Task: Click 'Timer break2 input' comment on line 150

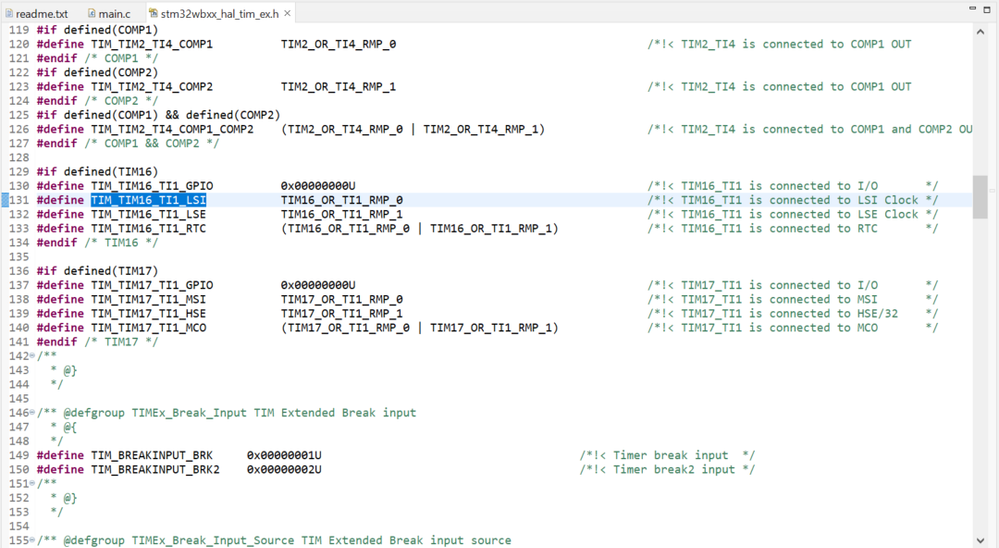Action: coord(674,470)
